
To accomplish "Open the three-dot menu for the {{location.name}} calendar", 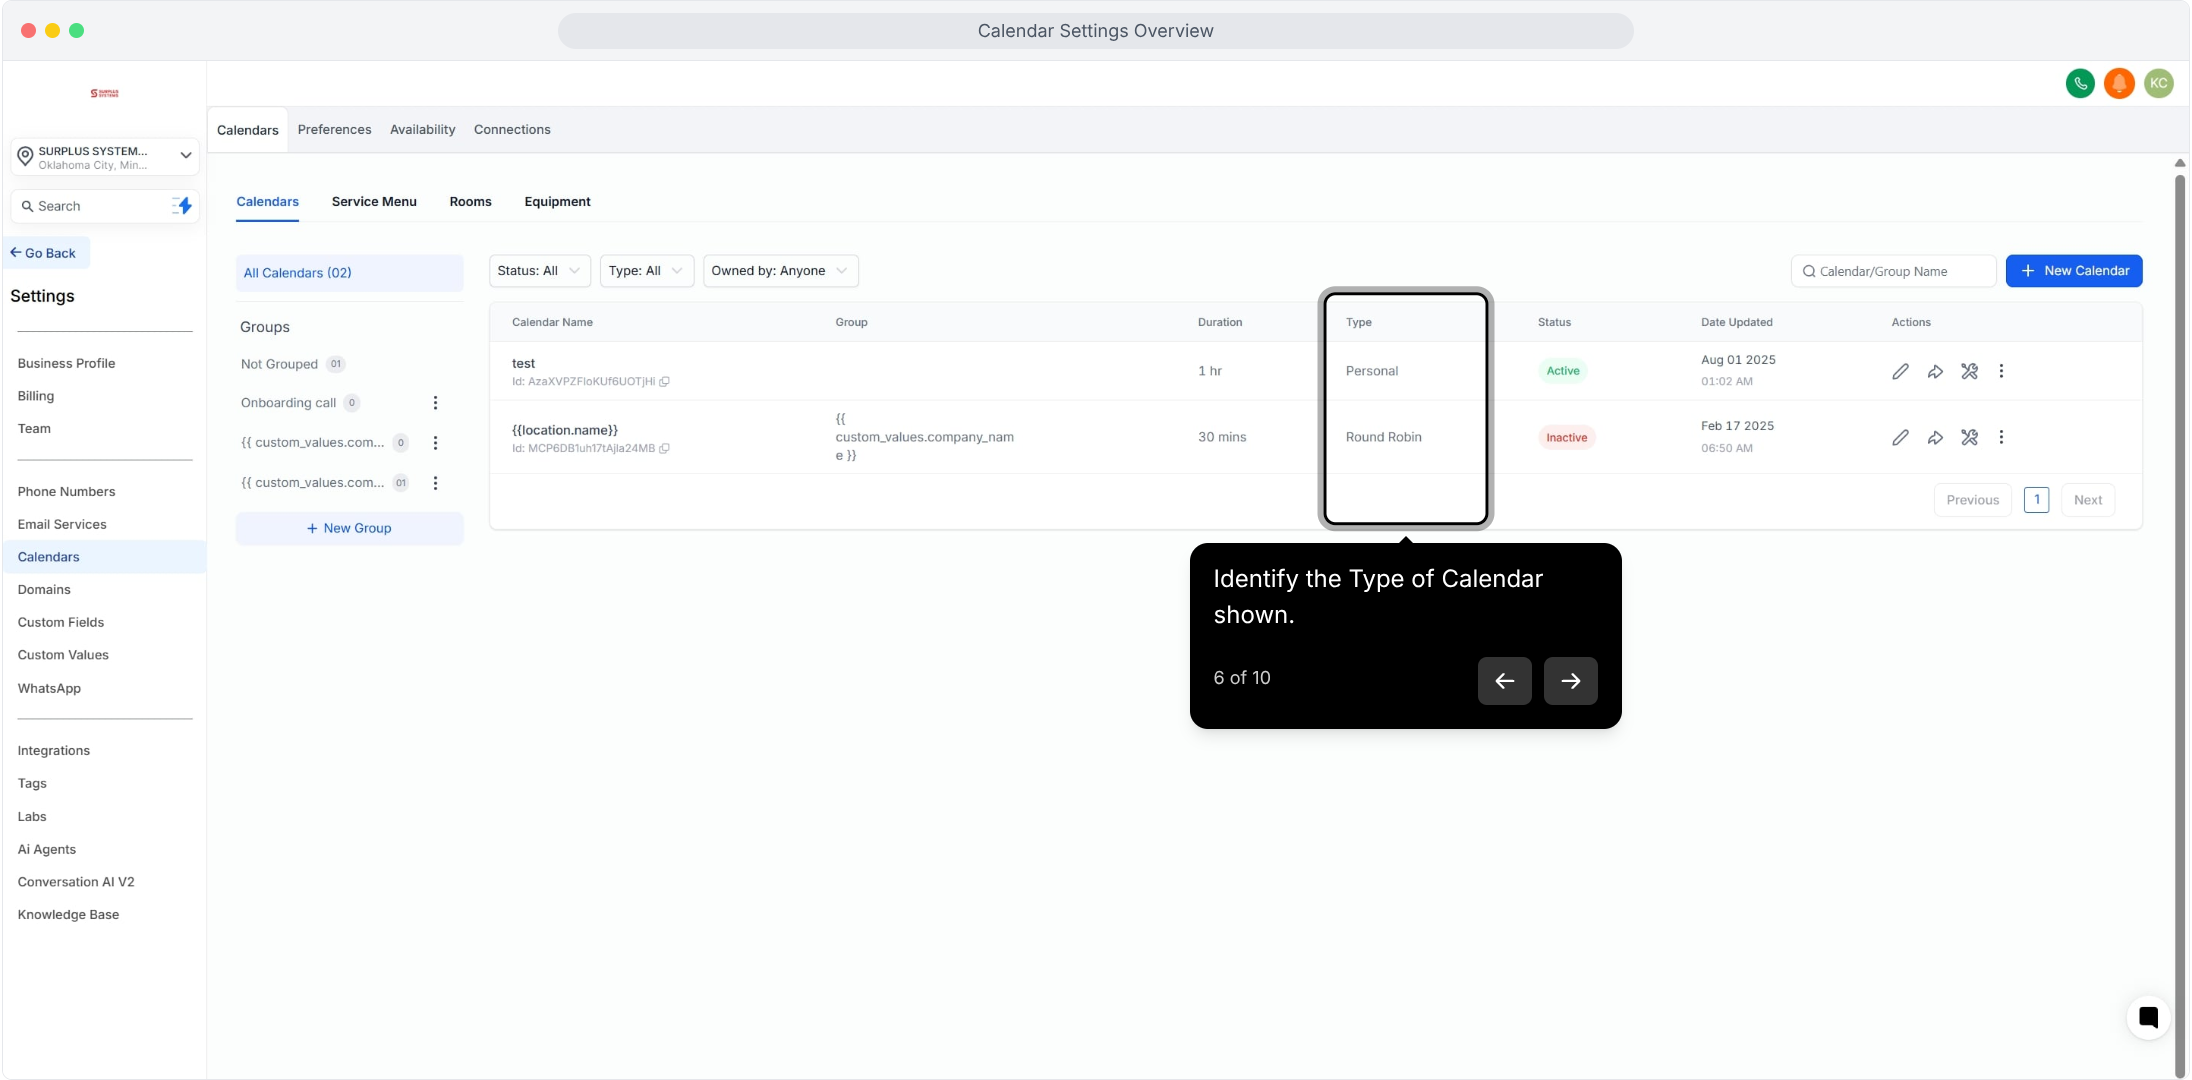I will 2001,437.
